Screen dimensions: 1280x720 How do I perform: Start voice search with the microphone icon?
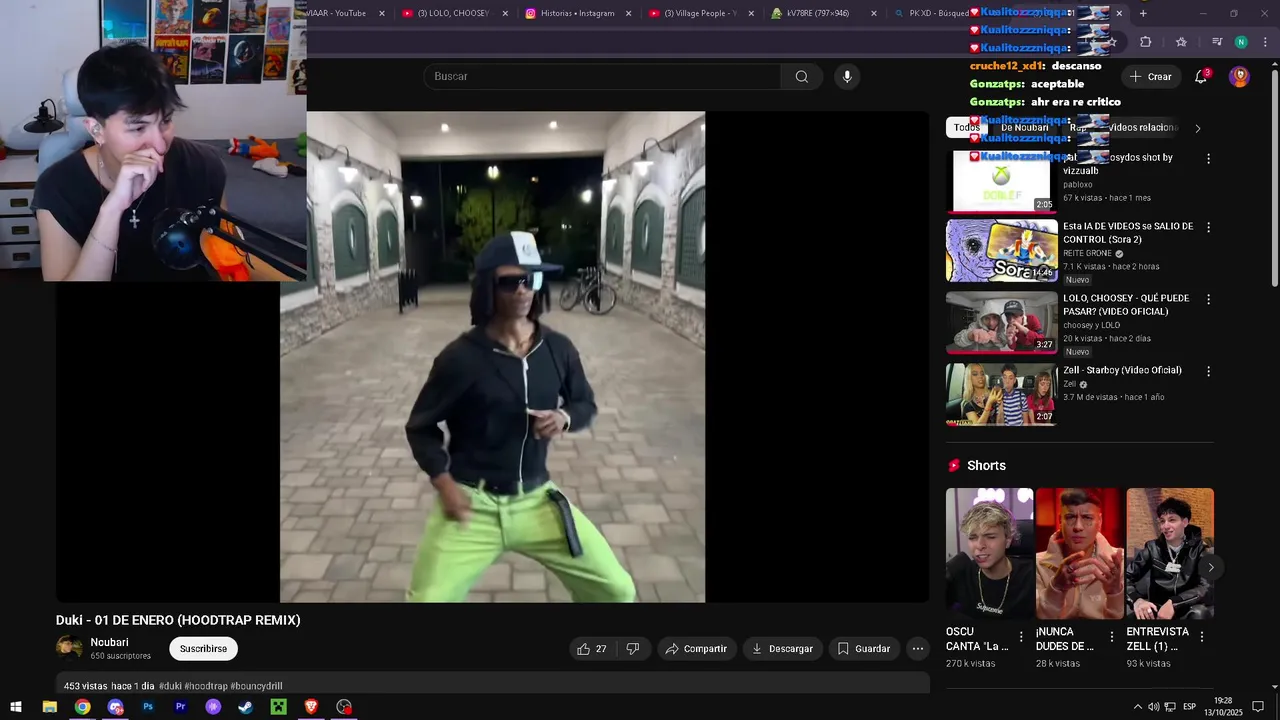coord(847,77)
